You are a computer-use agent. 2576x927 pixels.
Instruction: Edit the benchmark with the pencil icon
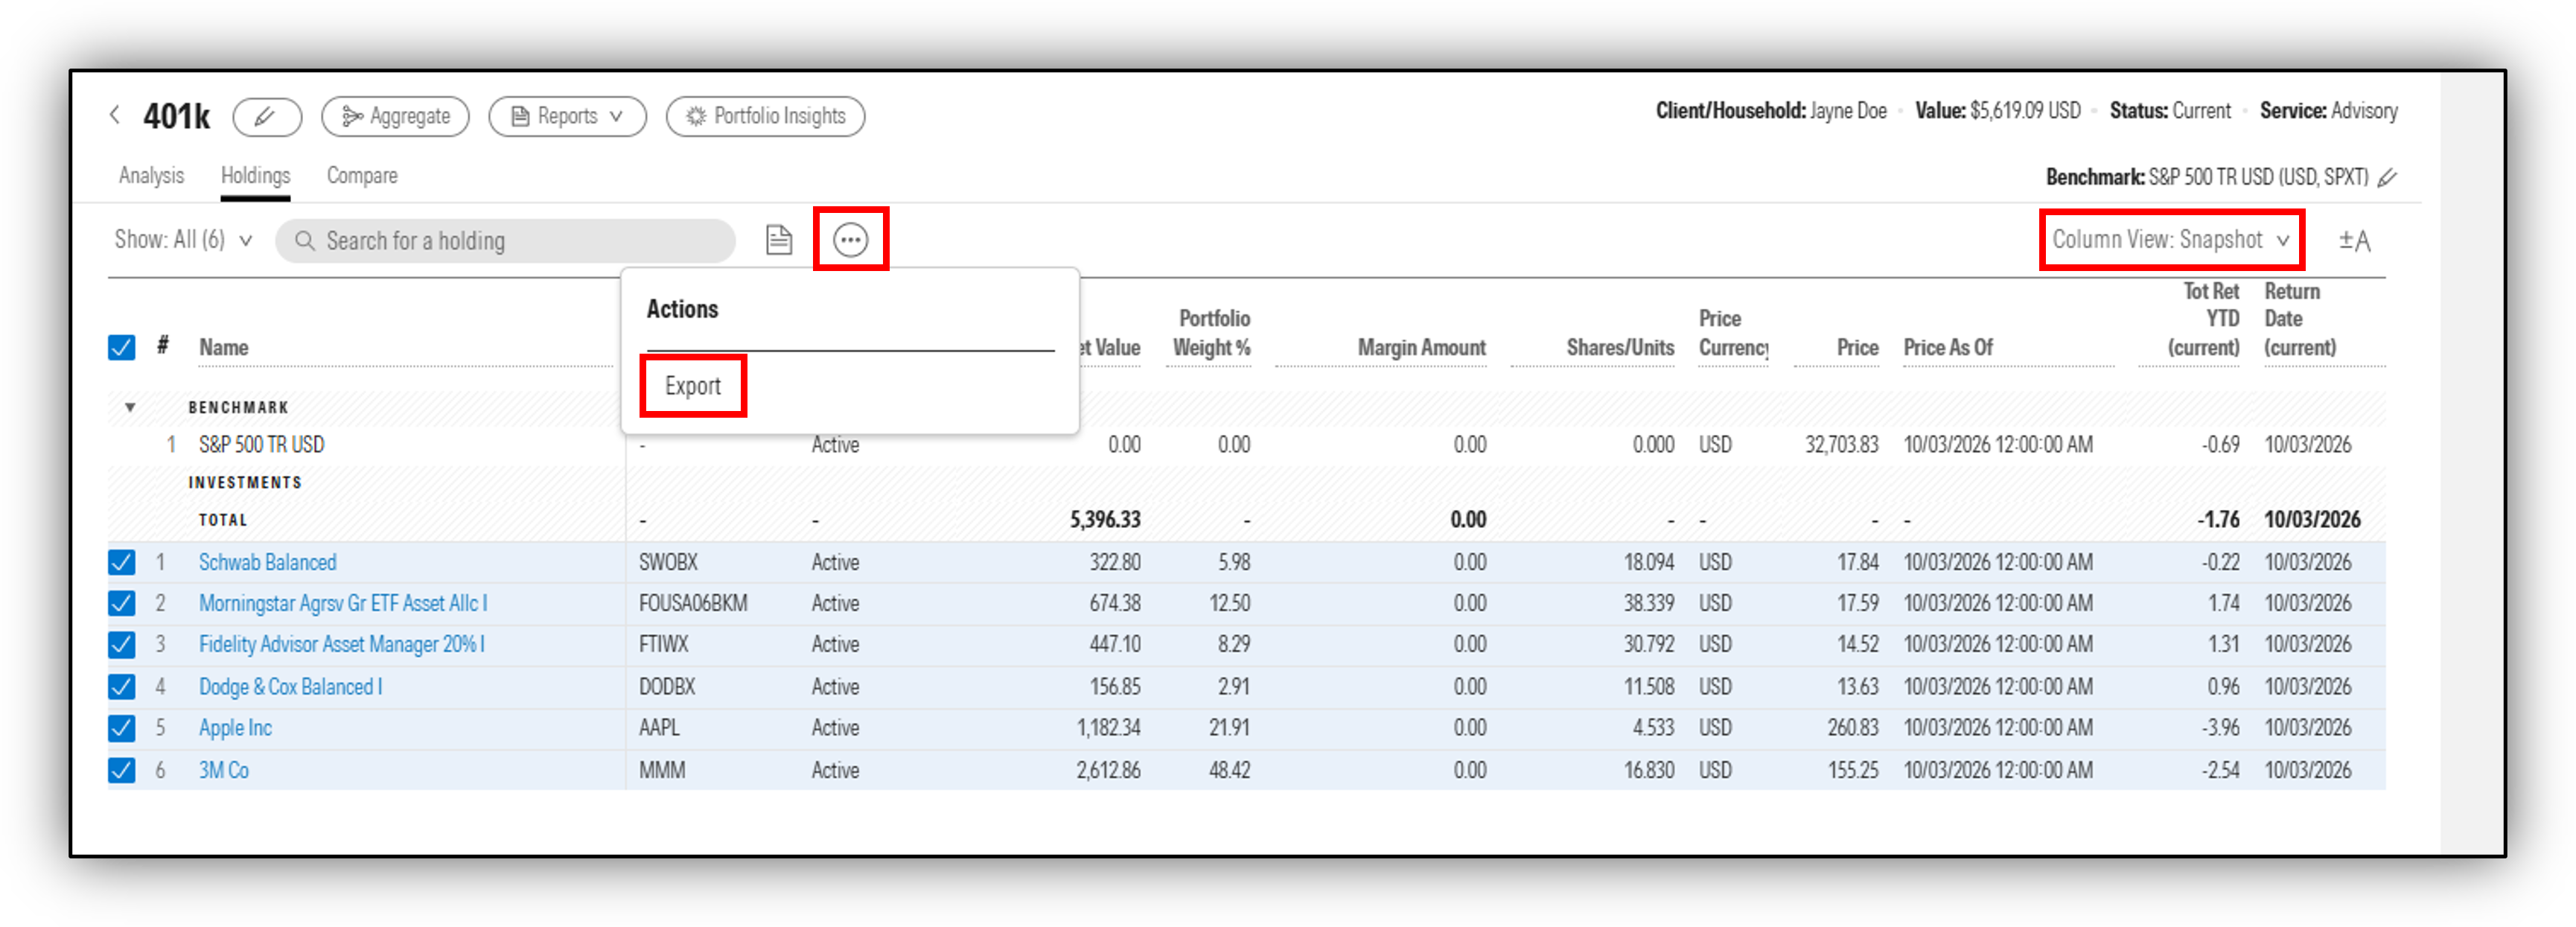coord(2387,178)
